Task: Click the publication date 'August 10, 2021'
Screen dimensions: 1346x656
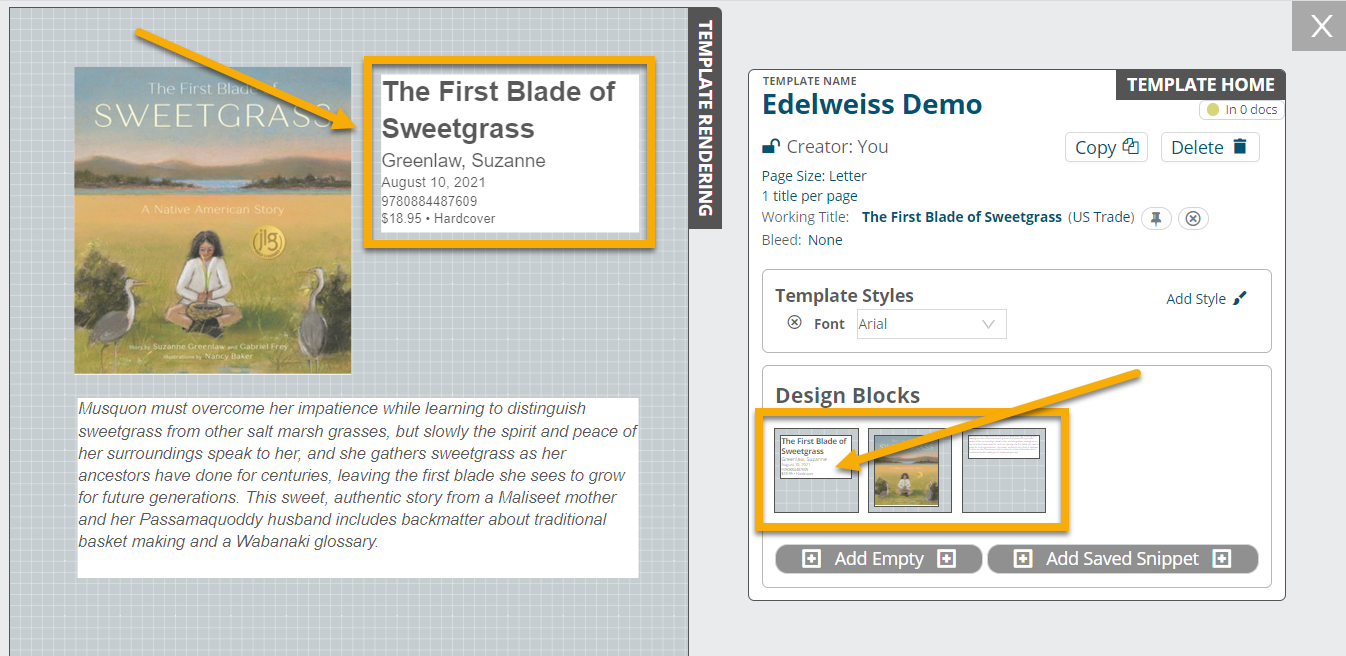Action: 434,183
